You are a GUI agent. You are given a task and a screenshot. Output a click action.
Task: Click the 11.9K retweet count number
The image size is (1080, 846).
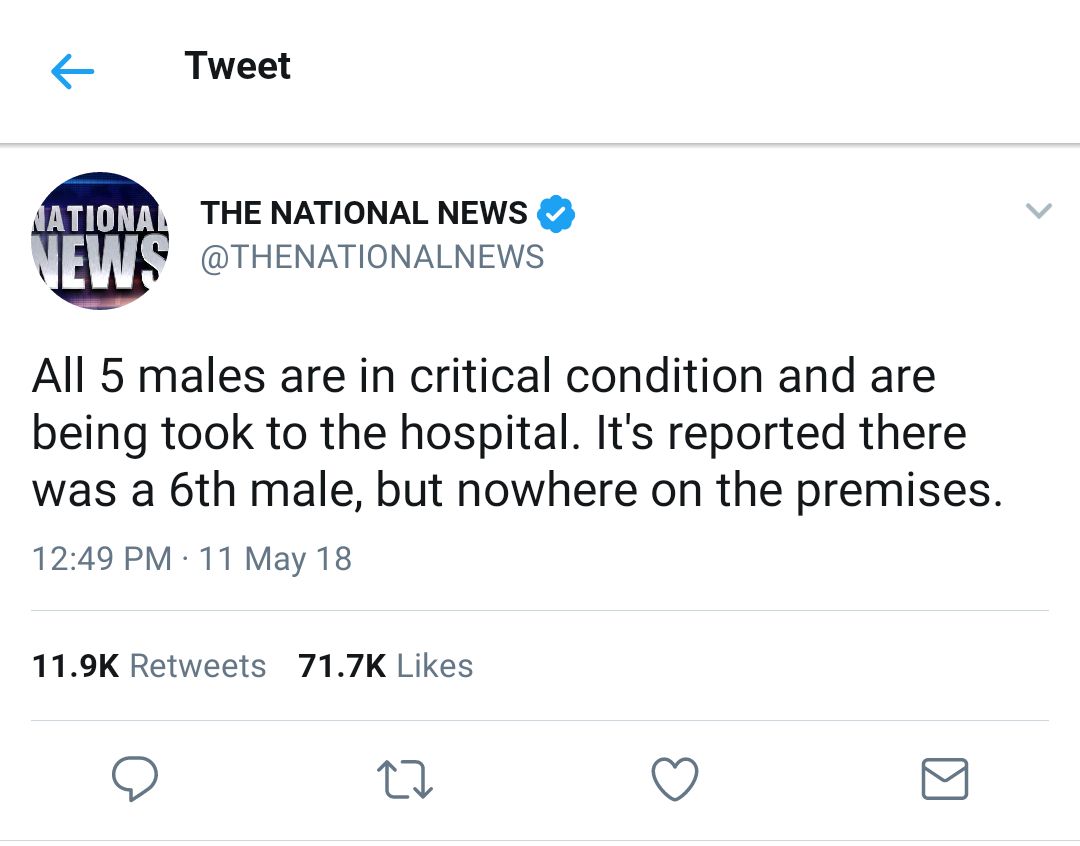[76, 666]
